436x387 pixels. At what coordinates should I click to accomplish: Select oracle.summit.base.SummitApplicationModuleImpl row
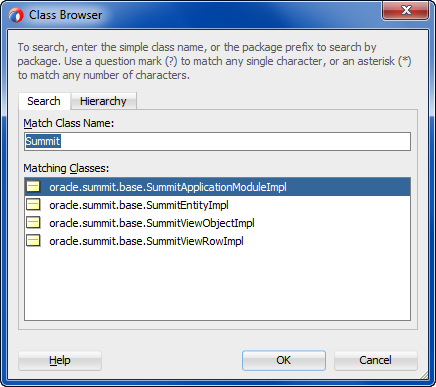[x=217, y=187]
